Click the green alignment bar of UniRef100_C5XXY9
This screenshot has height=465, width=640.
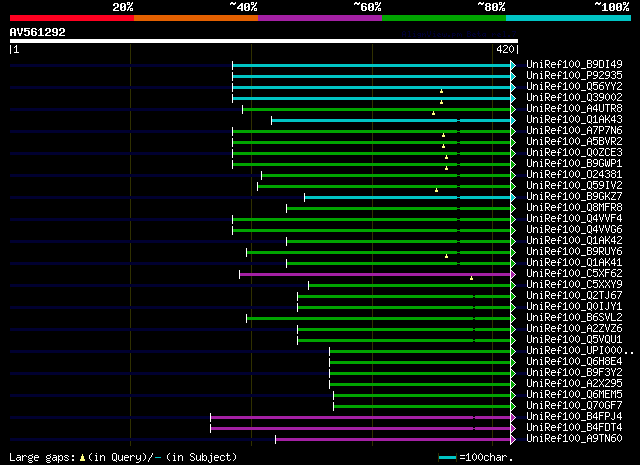(x=409, y=286)
